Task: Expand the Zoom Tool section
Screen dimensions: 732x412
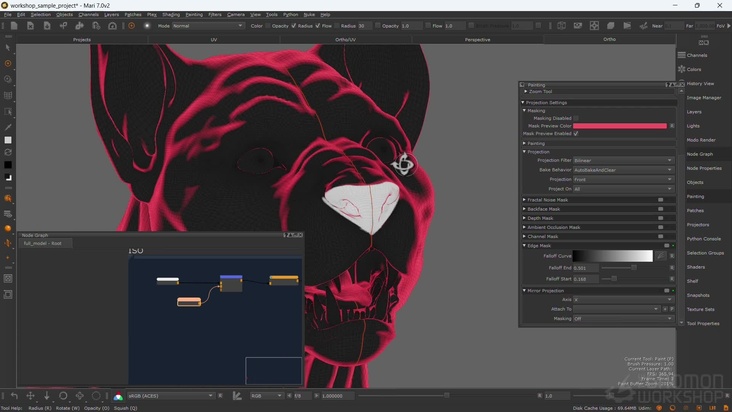Action: 526,91
